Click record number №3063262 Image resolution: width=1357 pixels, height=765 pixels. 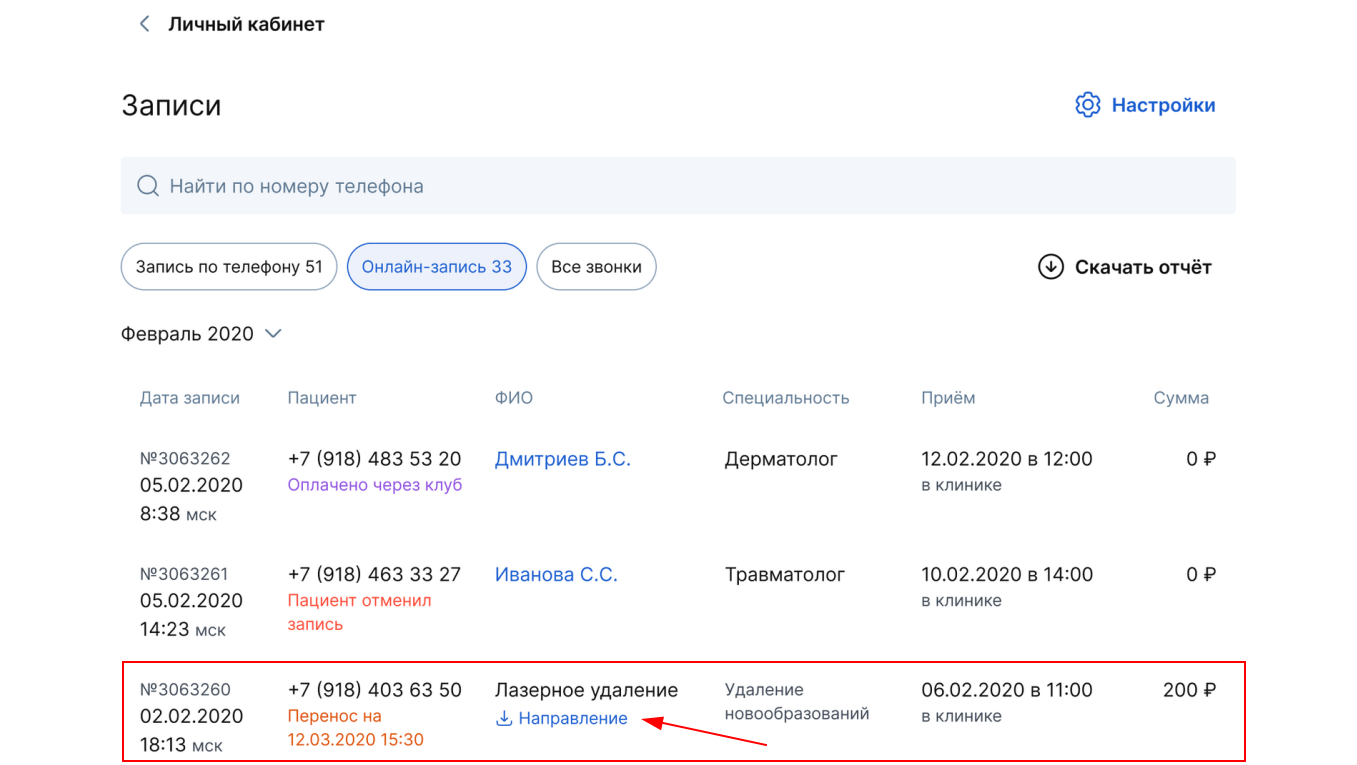(185, 459)
